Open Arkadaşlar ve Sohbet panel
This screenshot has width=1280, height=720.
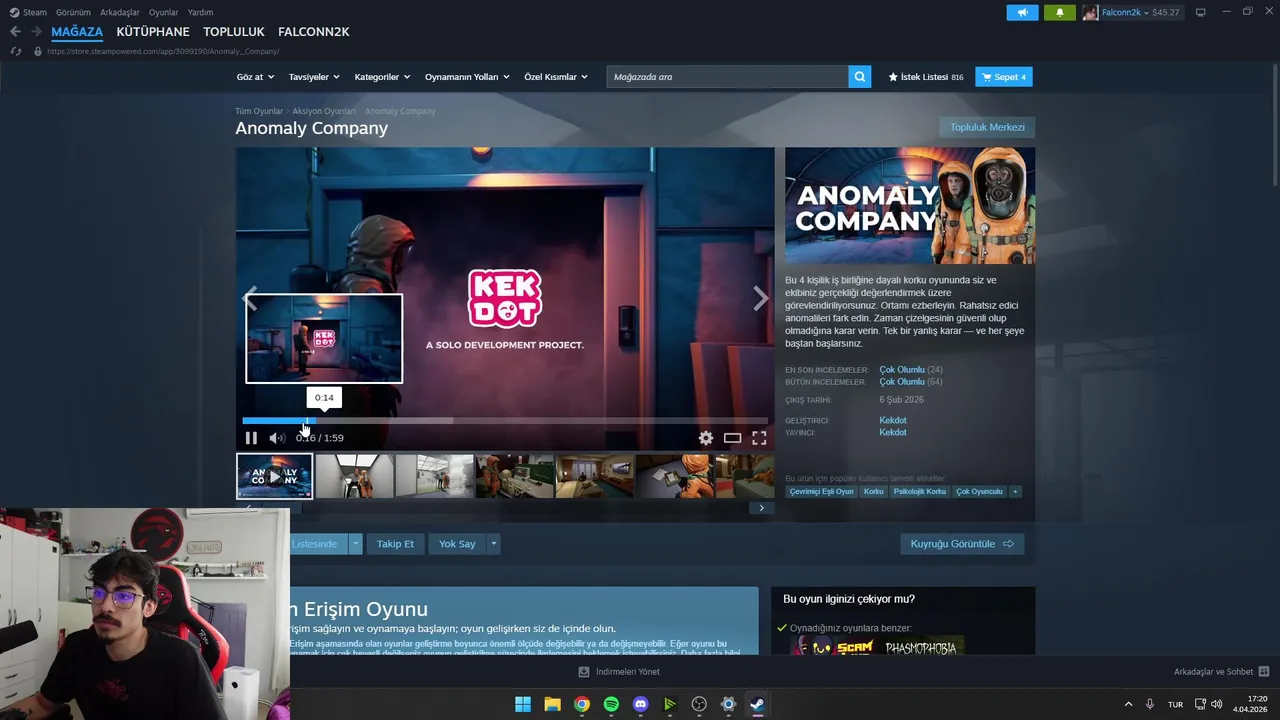[x=1221, y=672]
